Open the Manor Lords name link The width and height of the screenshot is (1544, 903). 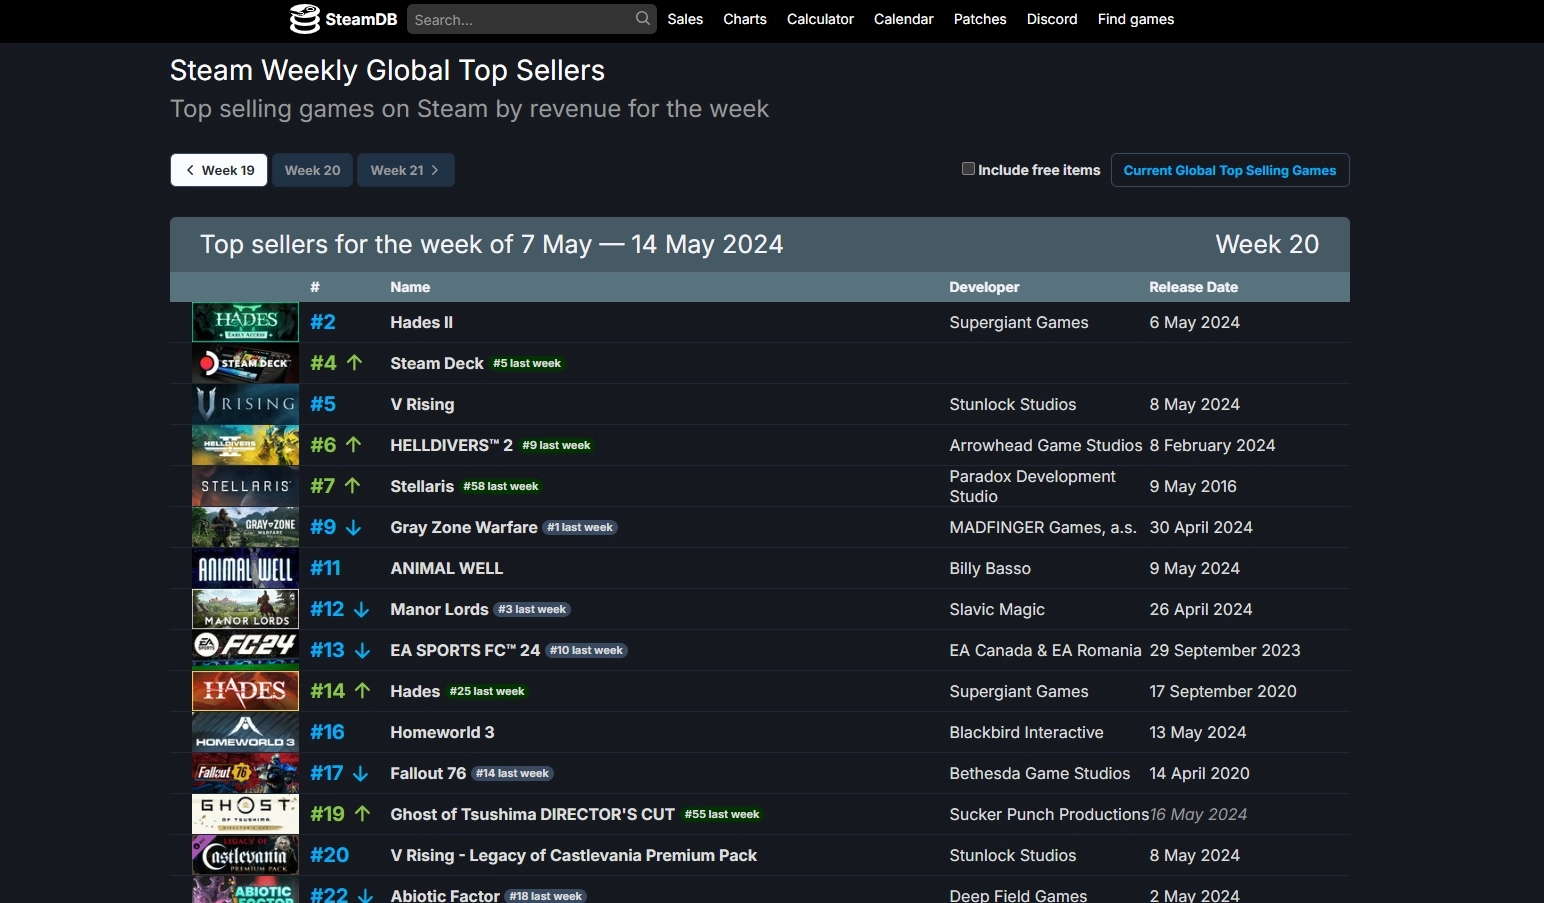pos(439,609)
